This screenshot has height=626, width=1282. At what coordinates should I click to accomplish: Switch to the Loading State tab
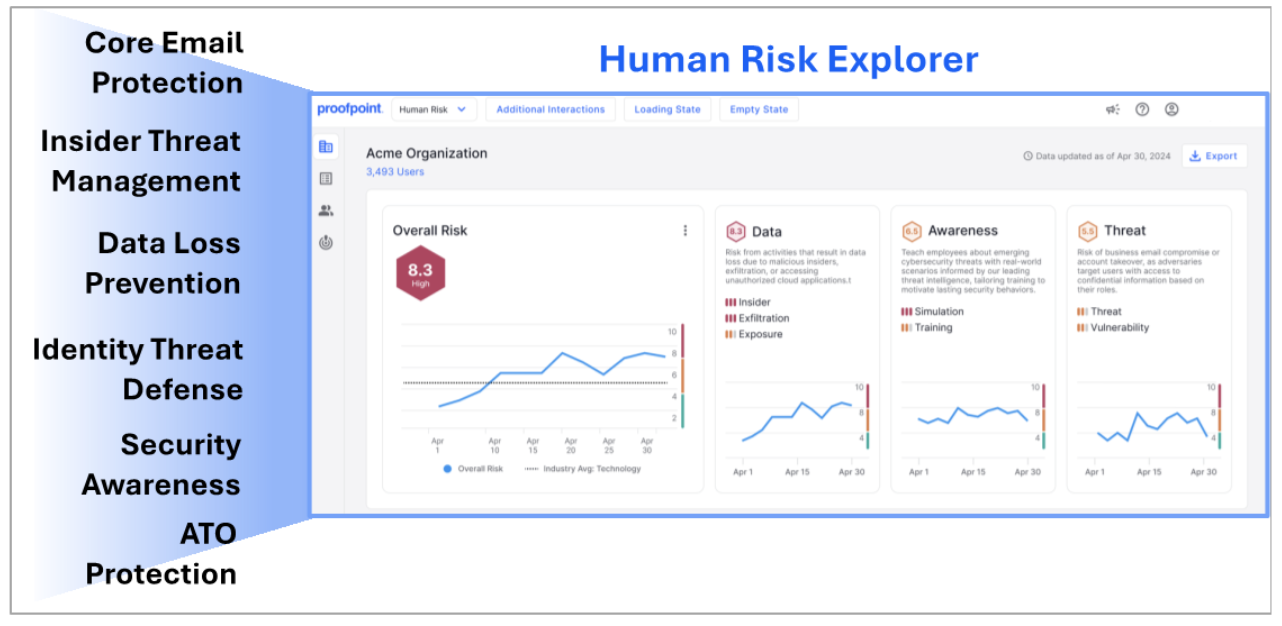click(x=667, y=109)
